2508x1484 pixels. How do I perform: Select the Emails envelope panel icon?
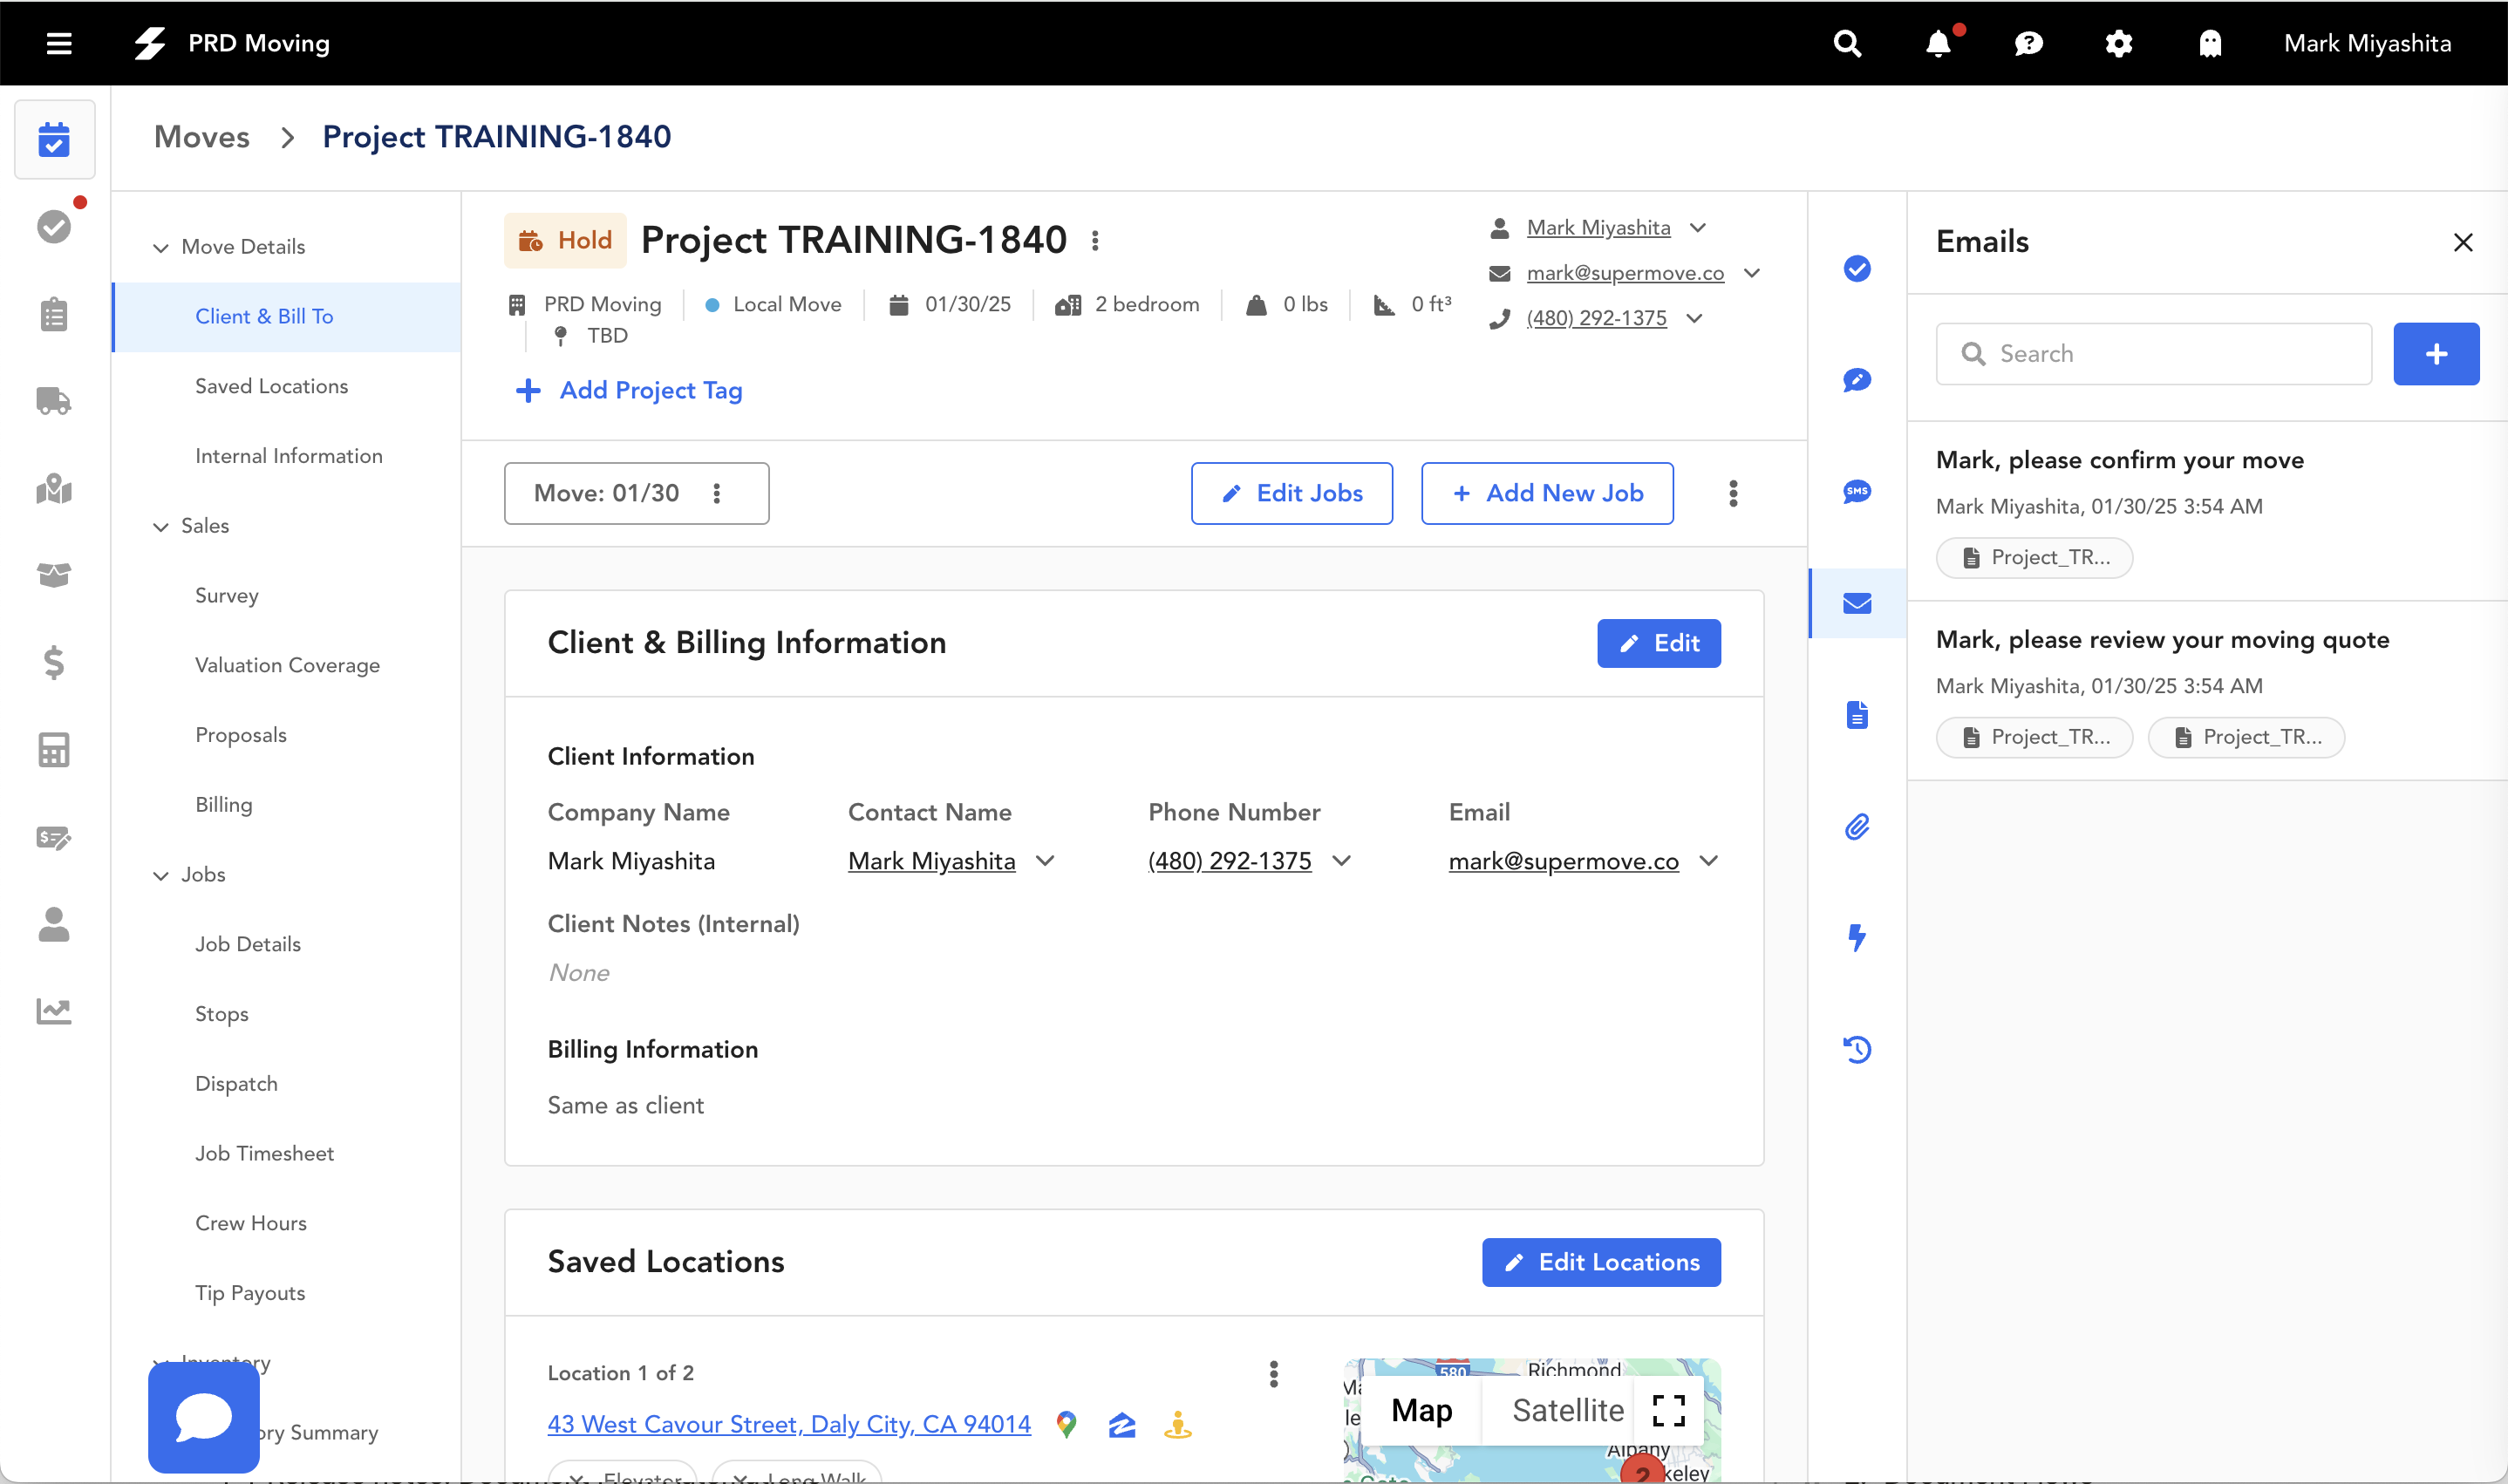(x=1857, y=603)
